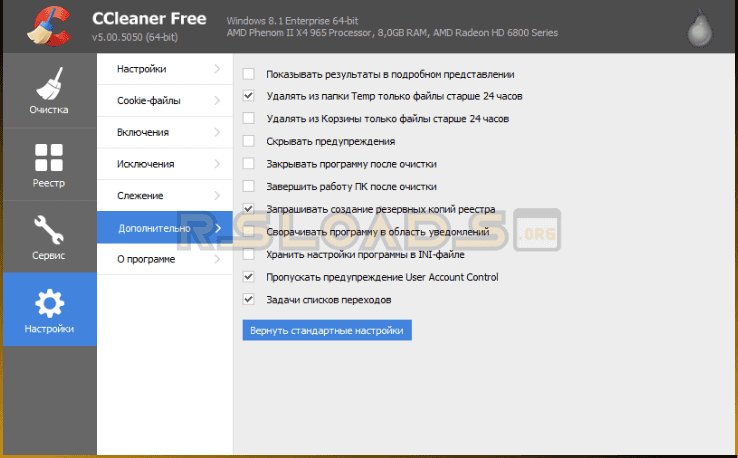Toggle Задачи списков переходов checkbox
Image resolution: width=738 pixels, height=458 pixels.
[249, 299]
